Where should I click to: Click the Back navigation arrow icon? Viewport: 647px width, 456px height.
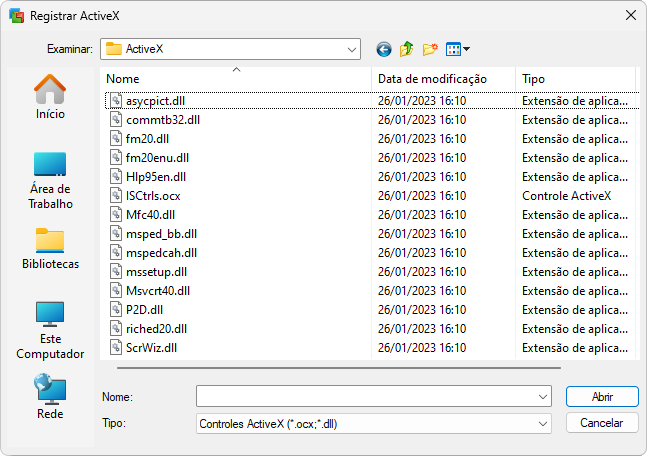pyautogui.click(x=383, y=49)
